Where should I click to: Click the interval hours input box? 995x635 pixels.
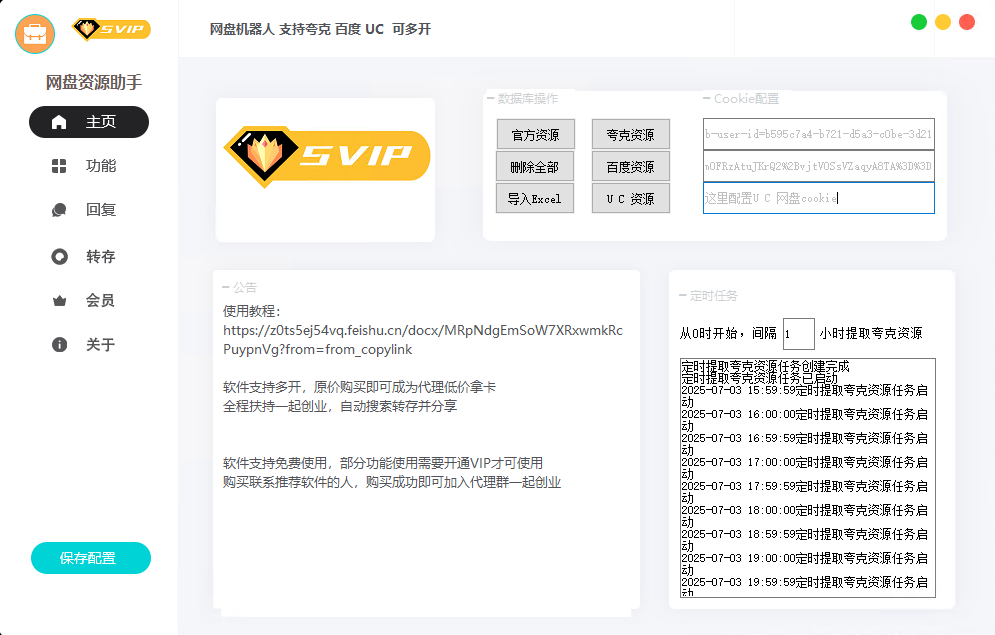pyautogui.click(x=799, y=334)
